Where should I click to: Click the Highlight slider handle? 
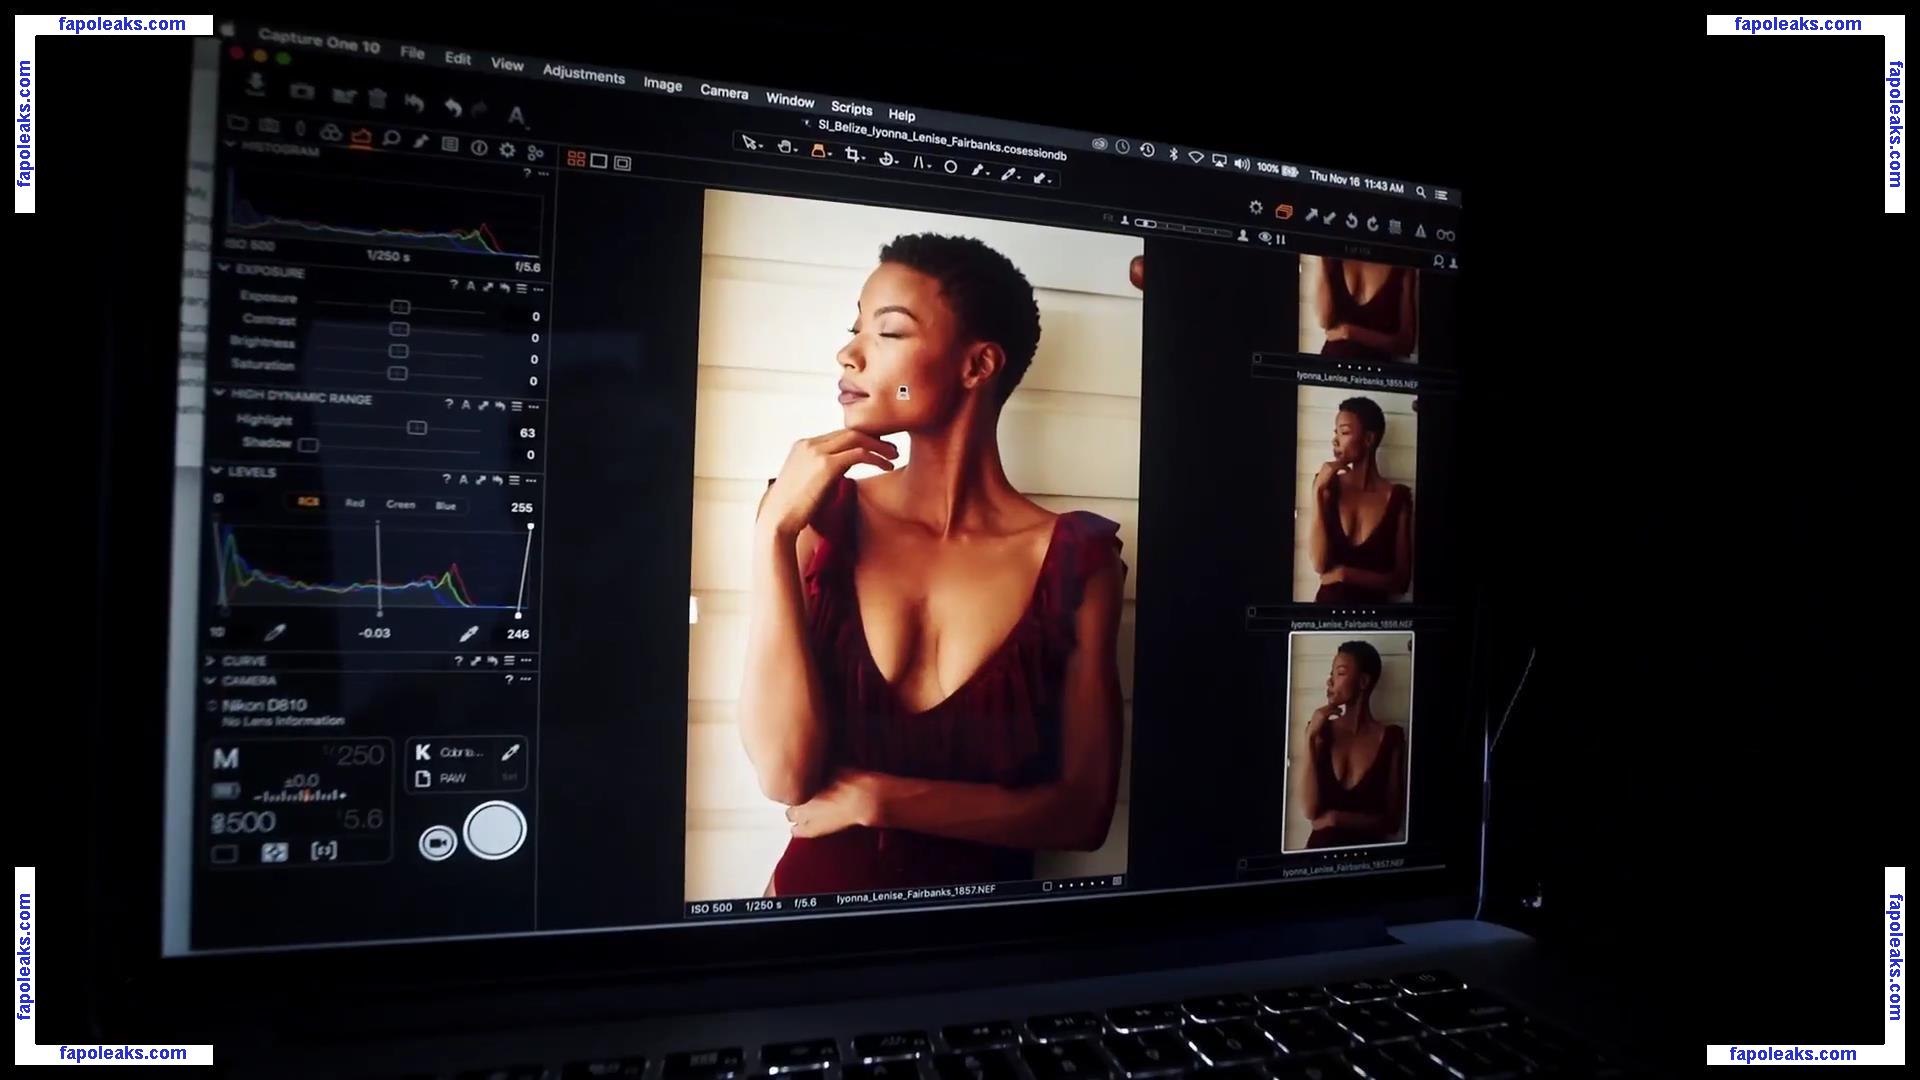[417, 428]
